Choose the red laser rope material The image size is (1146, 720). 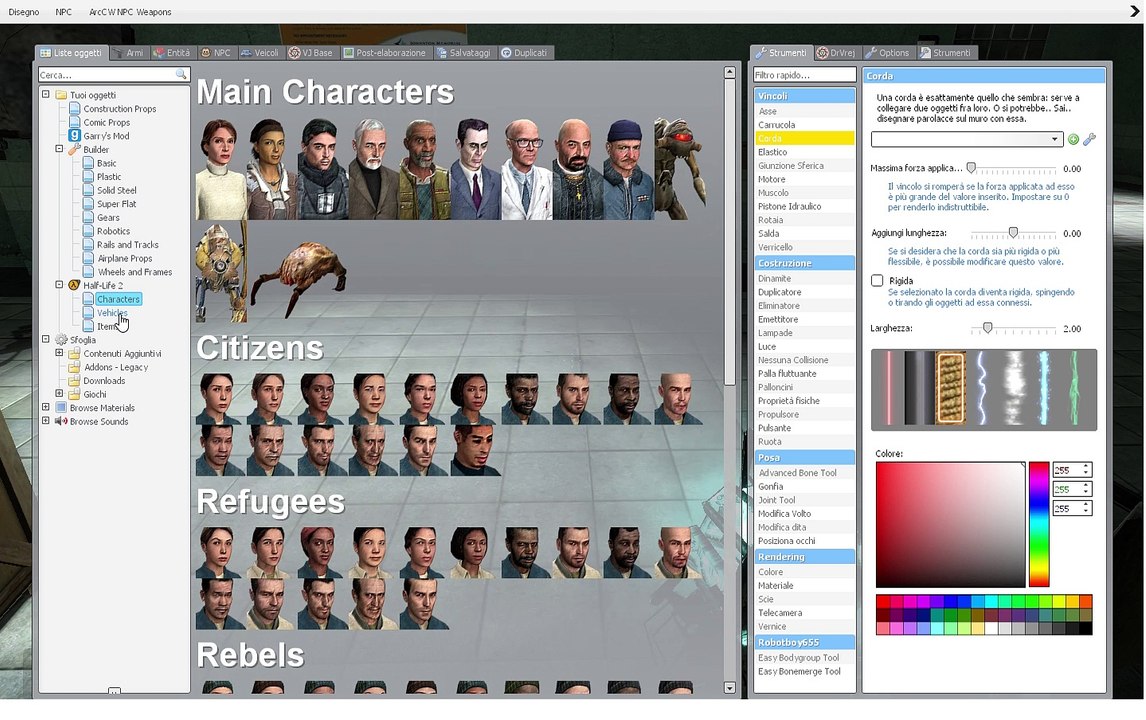click(x=889, y=389)
